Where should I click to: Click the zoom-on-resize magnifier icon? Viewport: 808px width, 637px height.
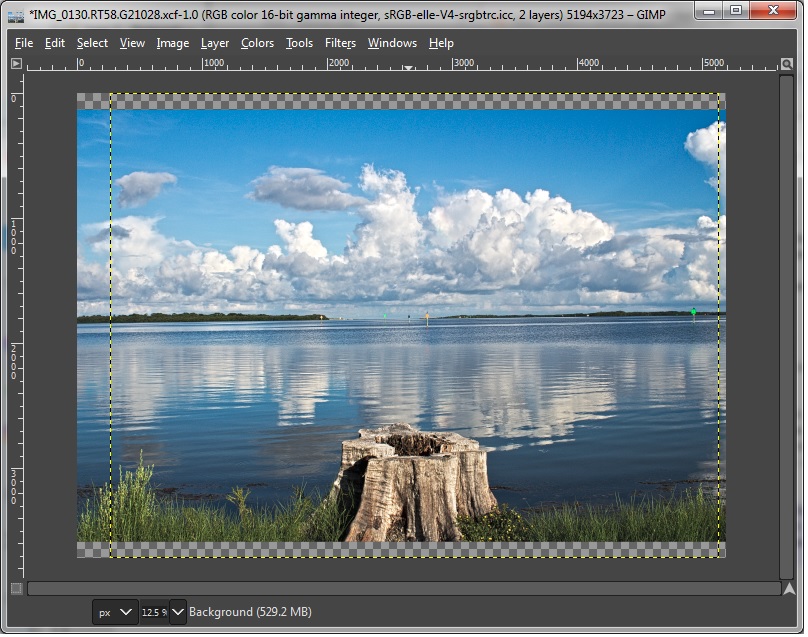pos(788,63)
